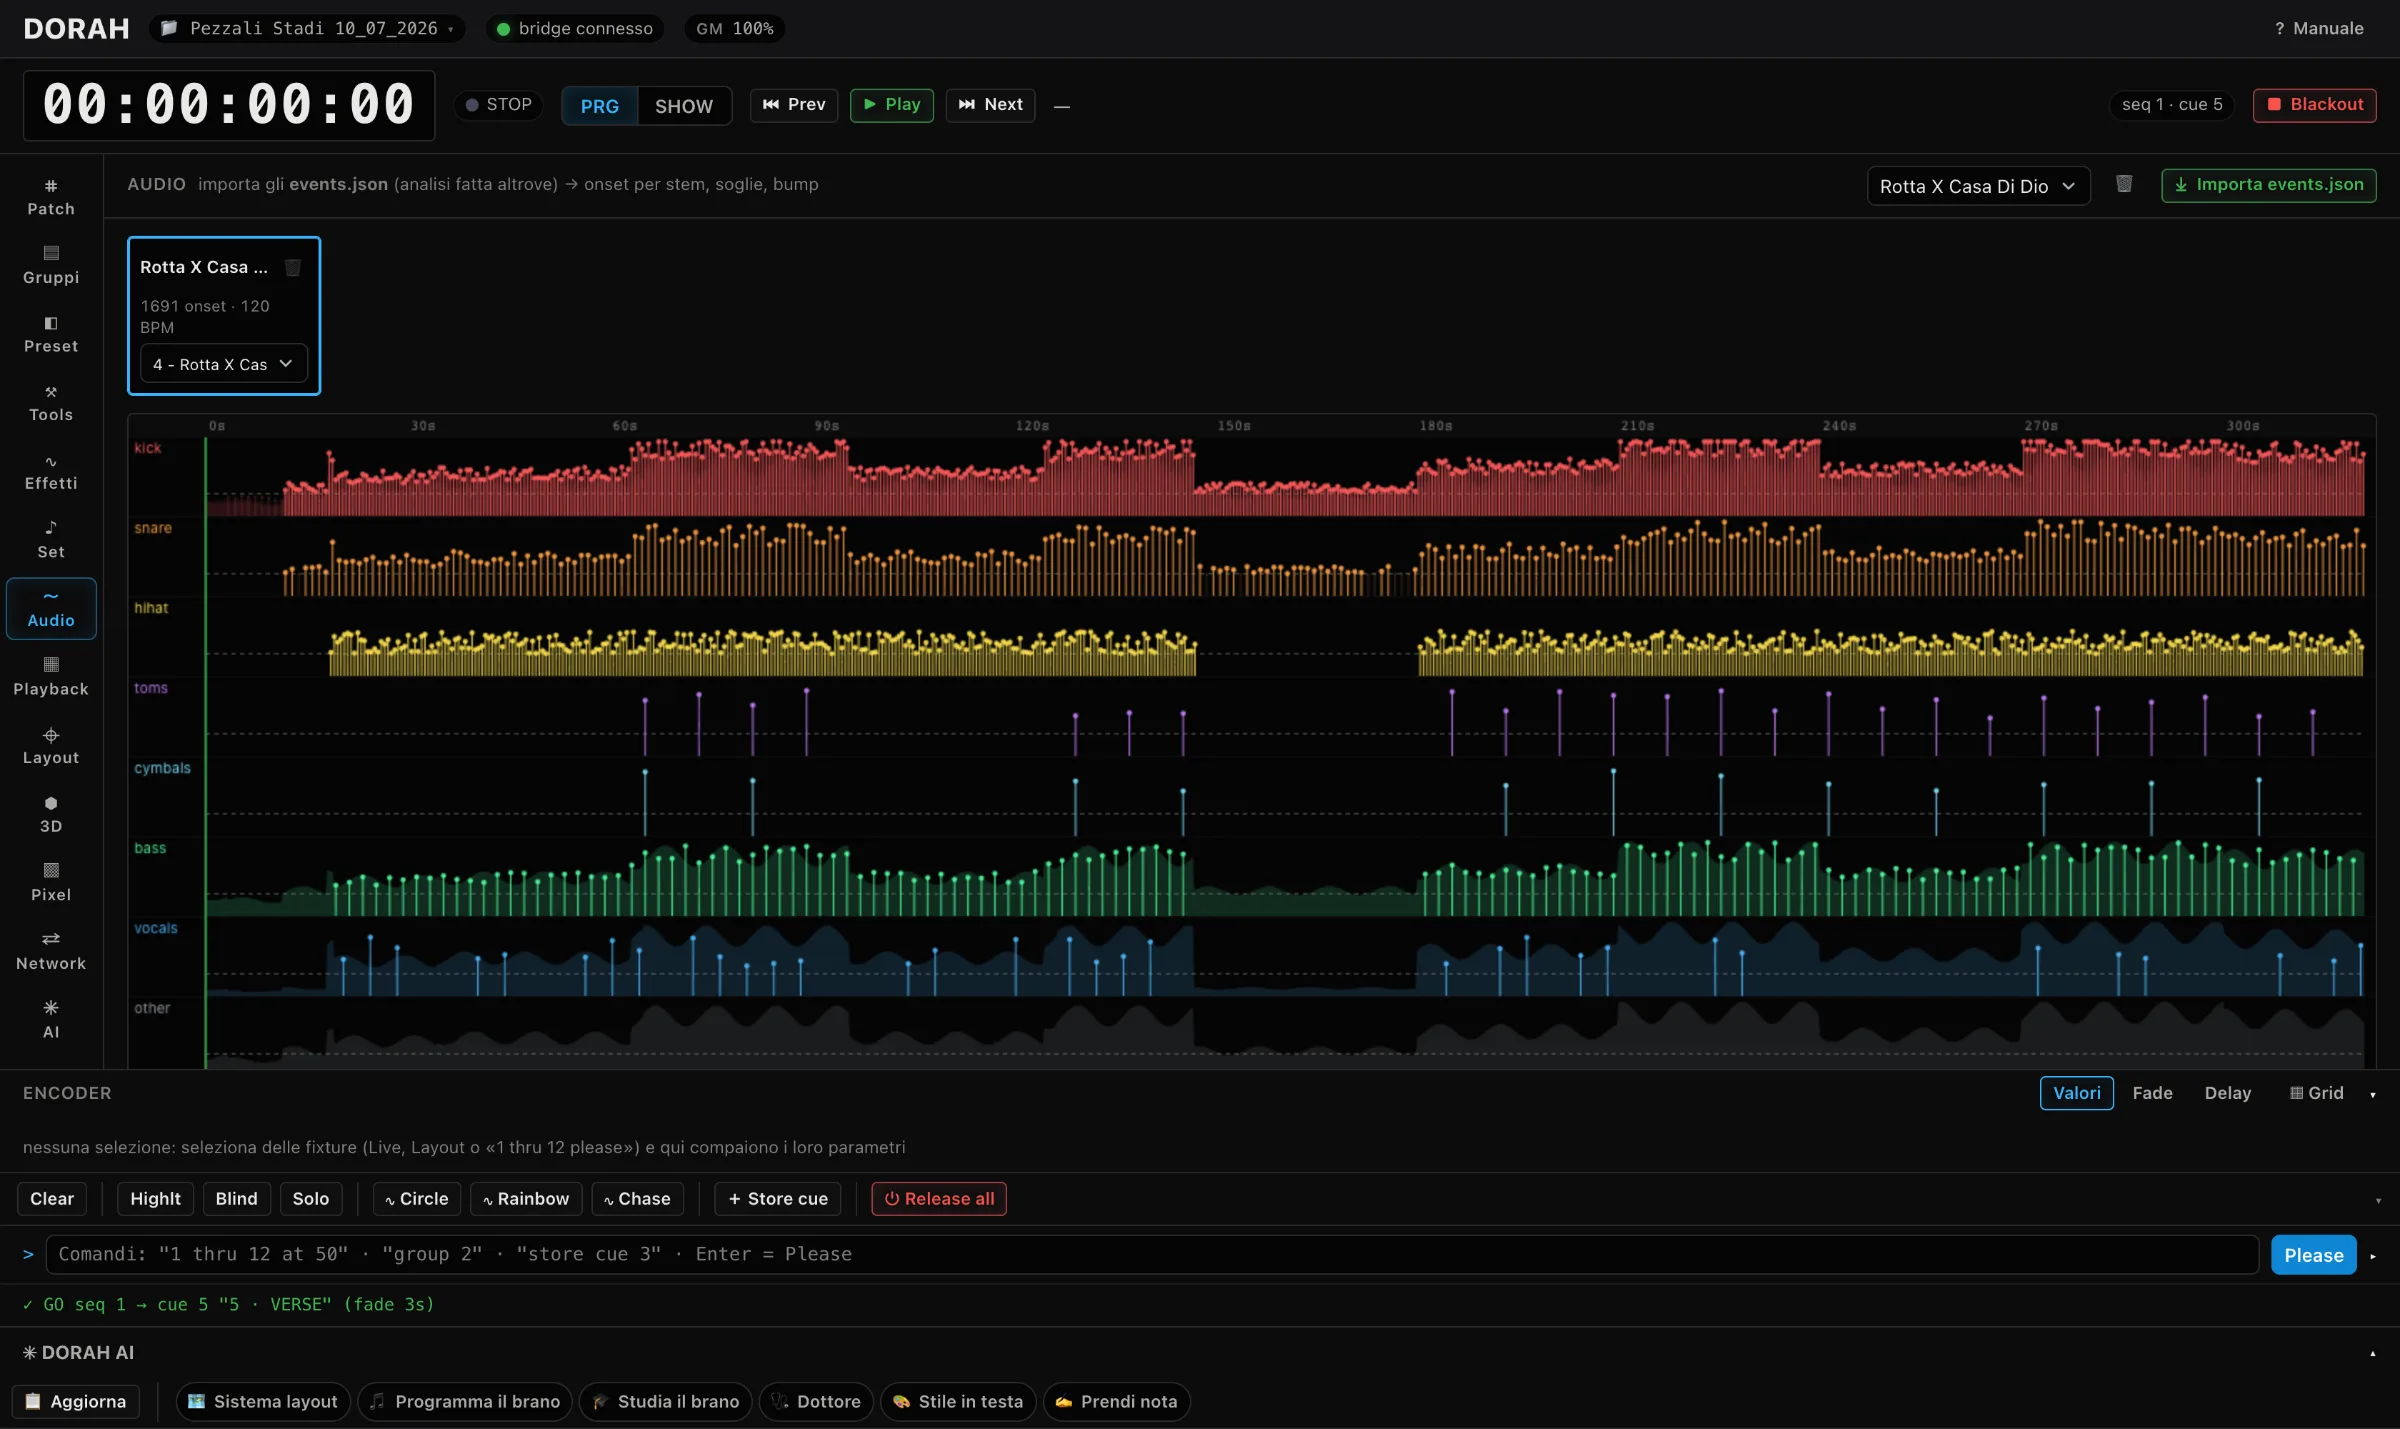Click the Aggiorna AI button
This screenshot has height=1429, width=2400.
point(76,1402)
